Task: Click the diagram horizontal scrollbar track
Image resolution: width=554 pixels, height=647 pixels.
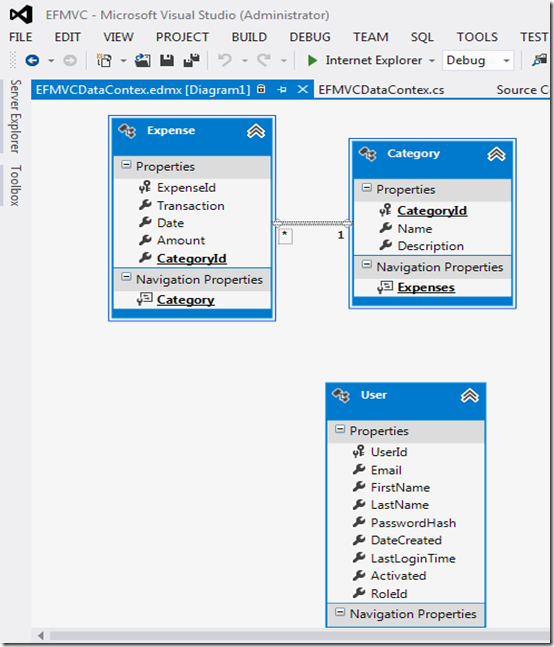Action: point(299,635)
